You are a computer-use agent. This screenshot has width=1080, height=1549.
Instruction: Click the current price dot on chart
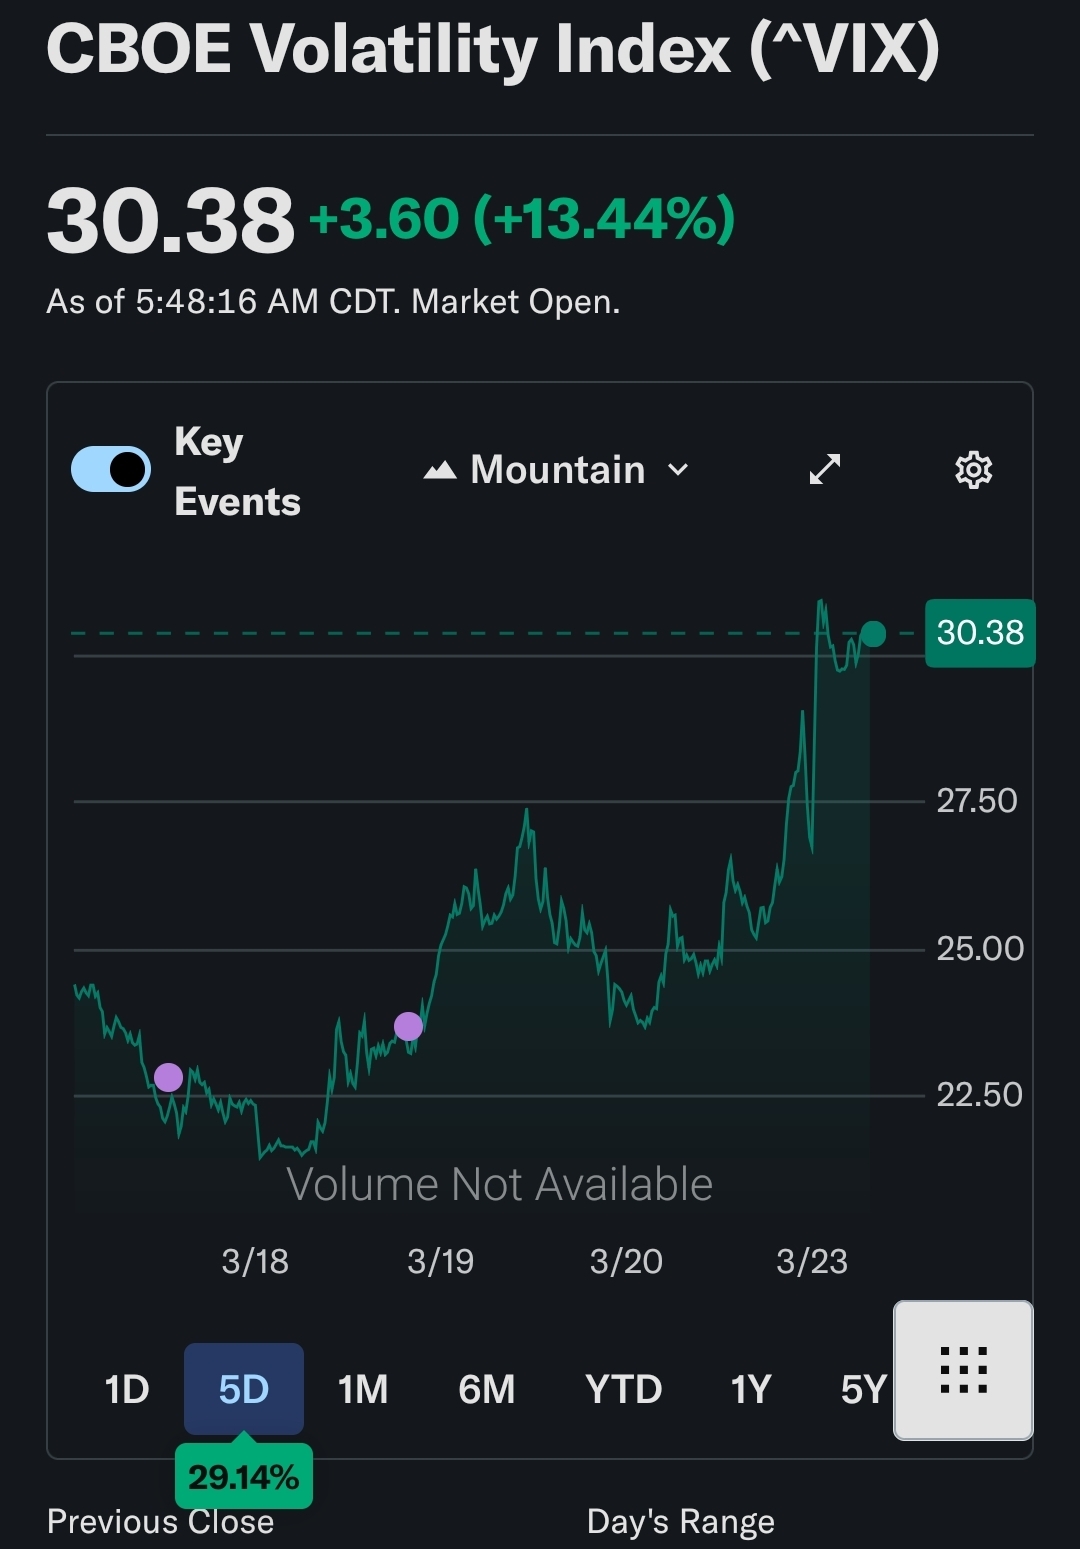(873, 633)
